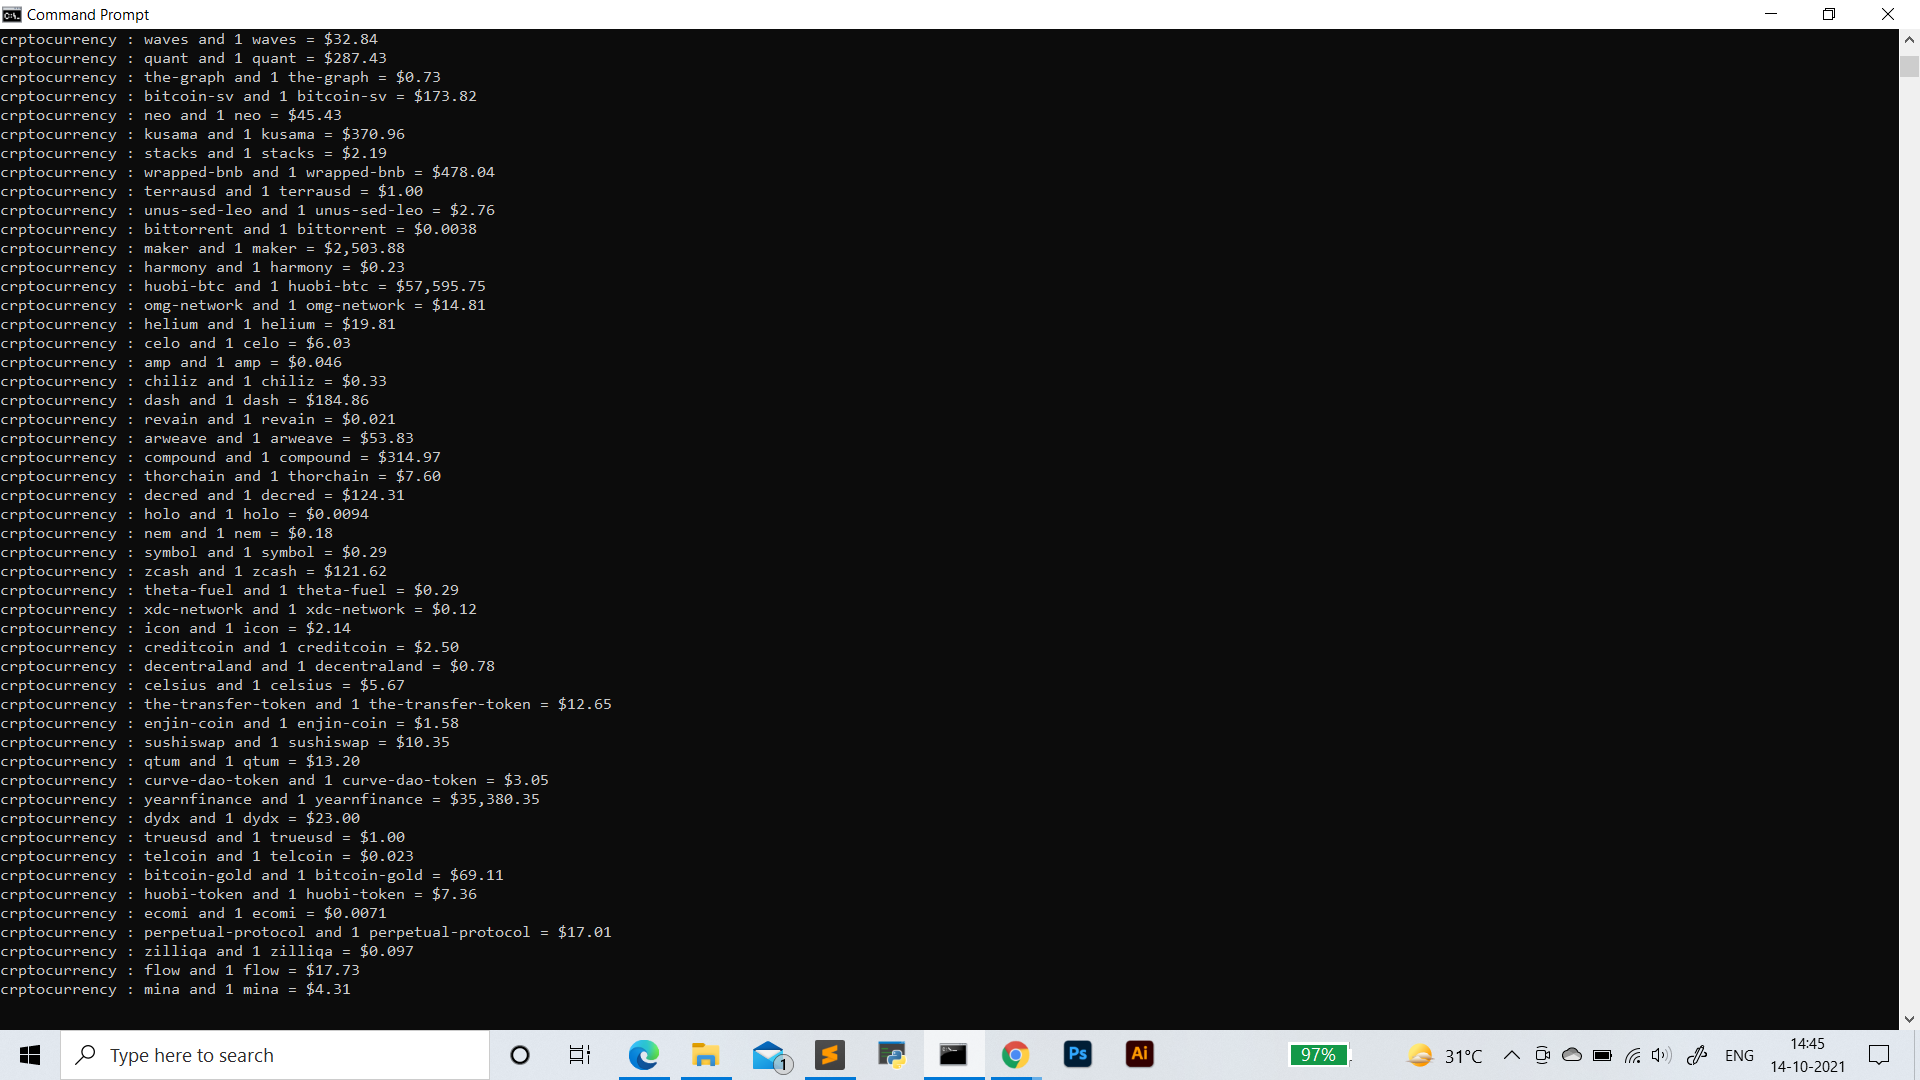Open the clock showing 14:45
This screenshot has width=1920, height=1080.
point(1807,1055)
